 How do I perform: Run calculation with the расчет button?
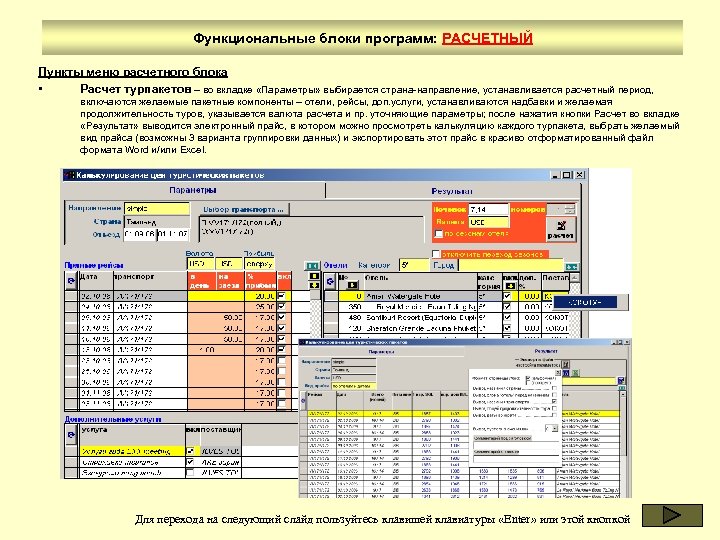point(560,229)
